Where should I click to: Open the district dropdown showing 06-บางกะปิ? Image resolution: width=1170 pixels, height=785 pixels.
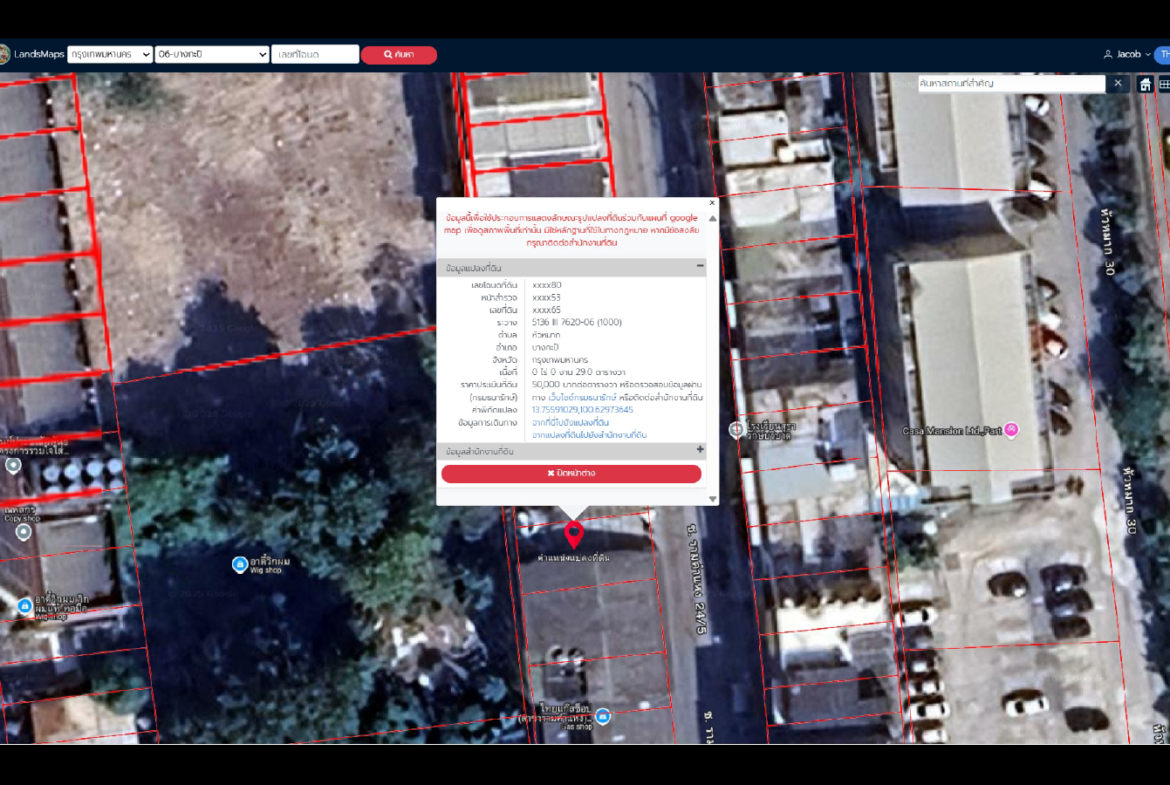213,54
